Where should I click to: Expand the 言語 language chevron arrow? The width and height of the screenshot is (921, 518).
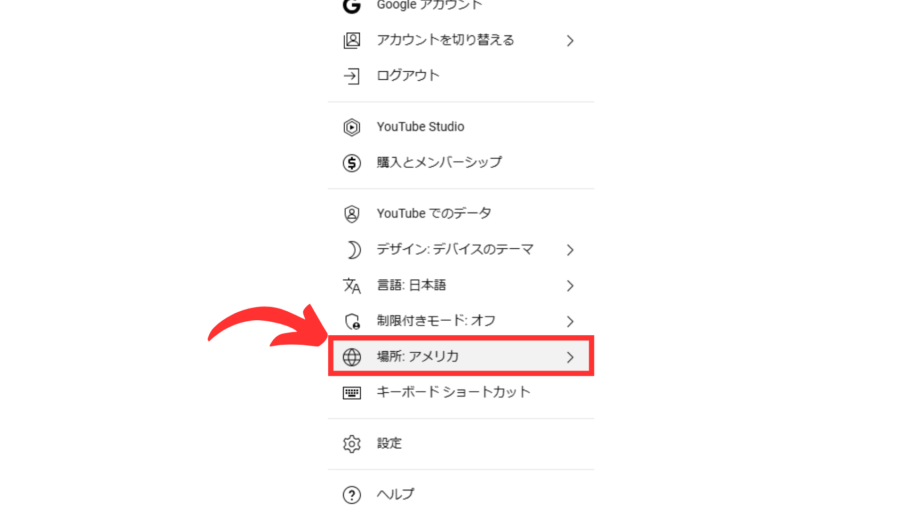pyautogui.click(x=570, y=286)
